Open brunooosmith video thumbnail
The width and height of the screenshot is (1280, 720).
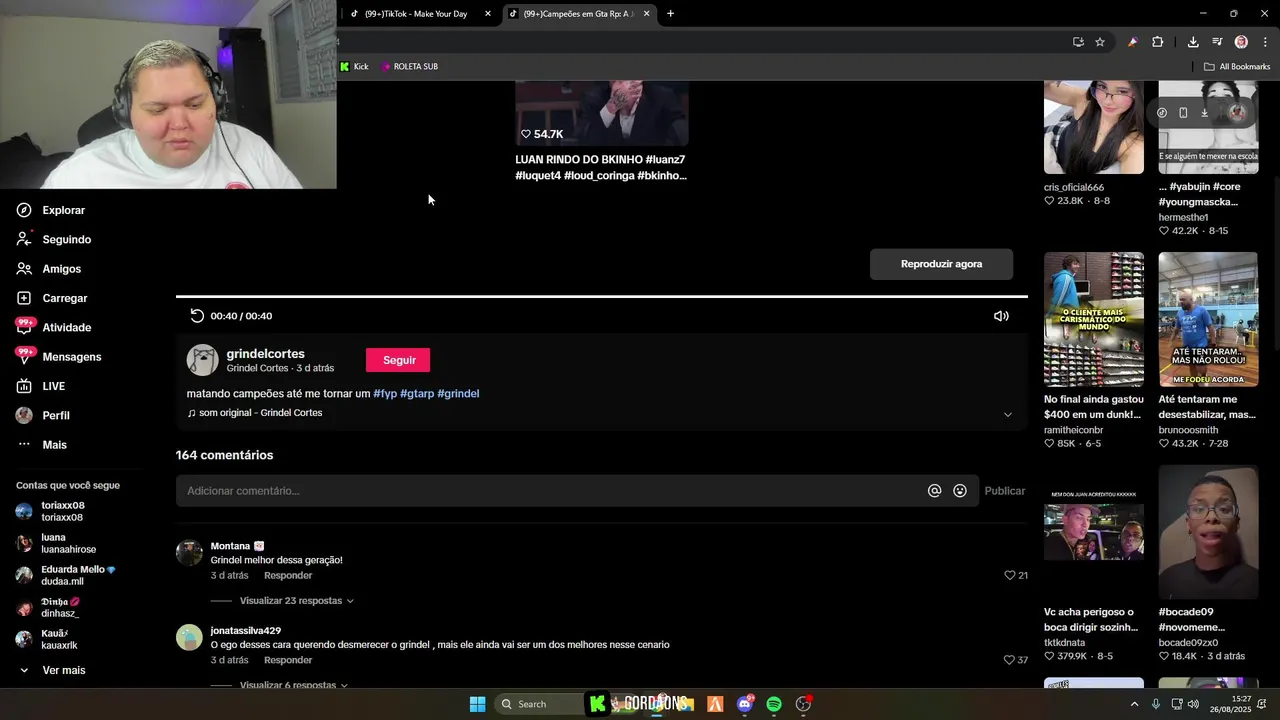pos(1208,319)
